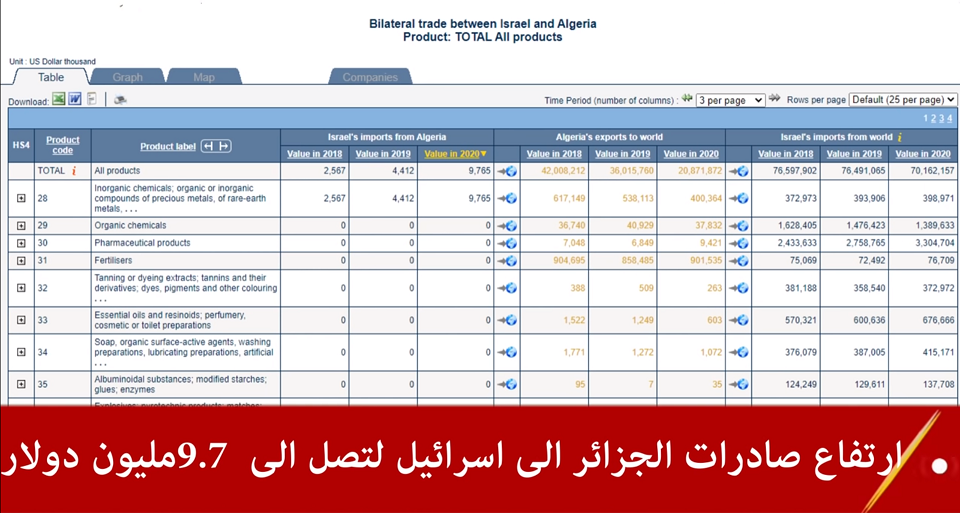Click Israel imports globe icon for Organic chemicals
The image size is (960, 513).
pos(739,226)
